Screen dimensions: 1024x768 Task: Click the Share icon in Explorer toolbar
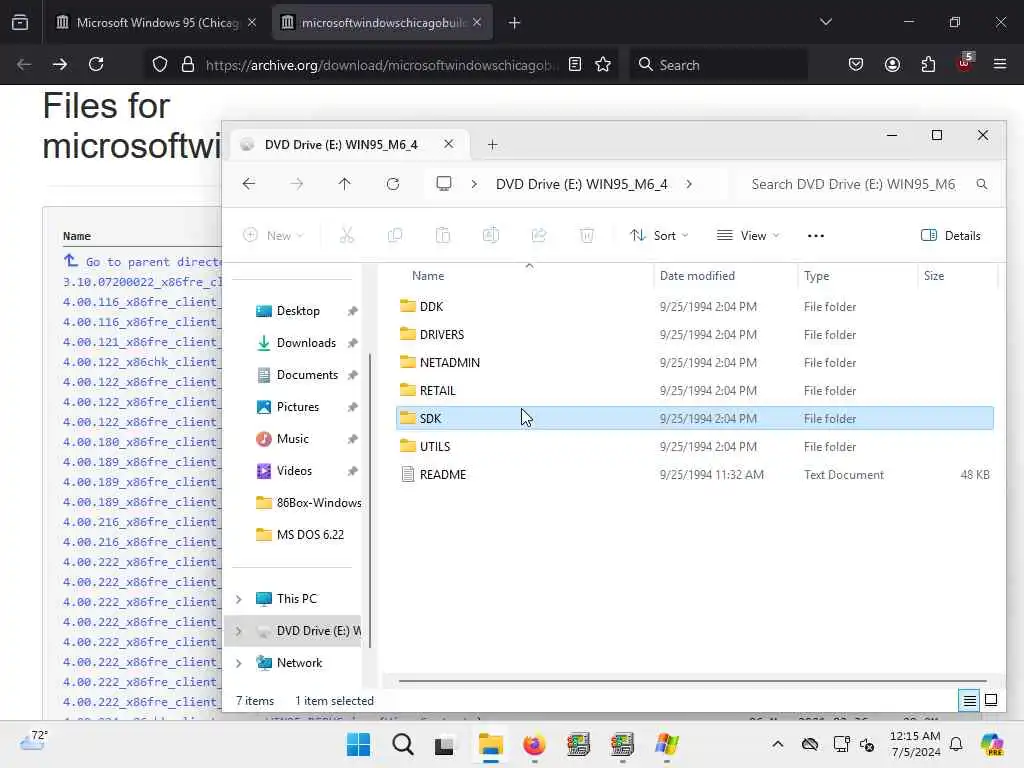tap(539, 235)
